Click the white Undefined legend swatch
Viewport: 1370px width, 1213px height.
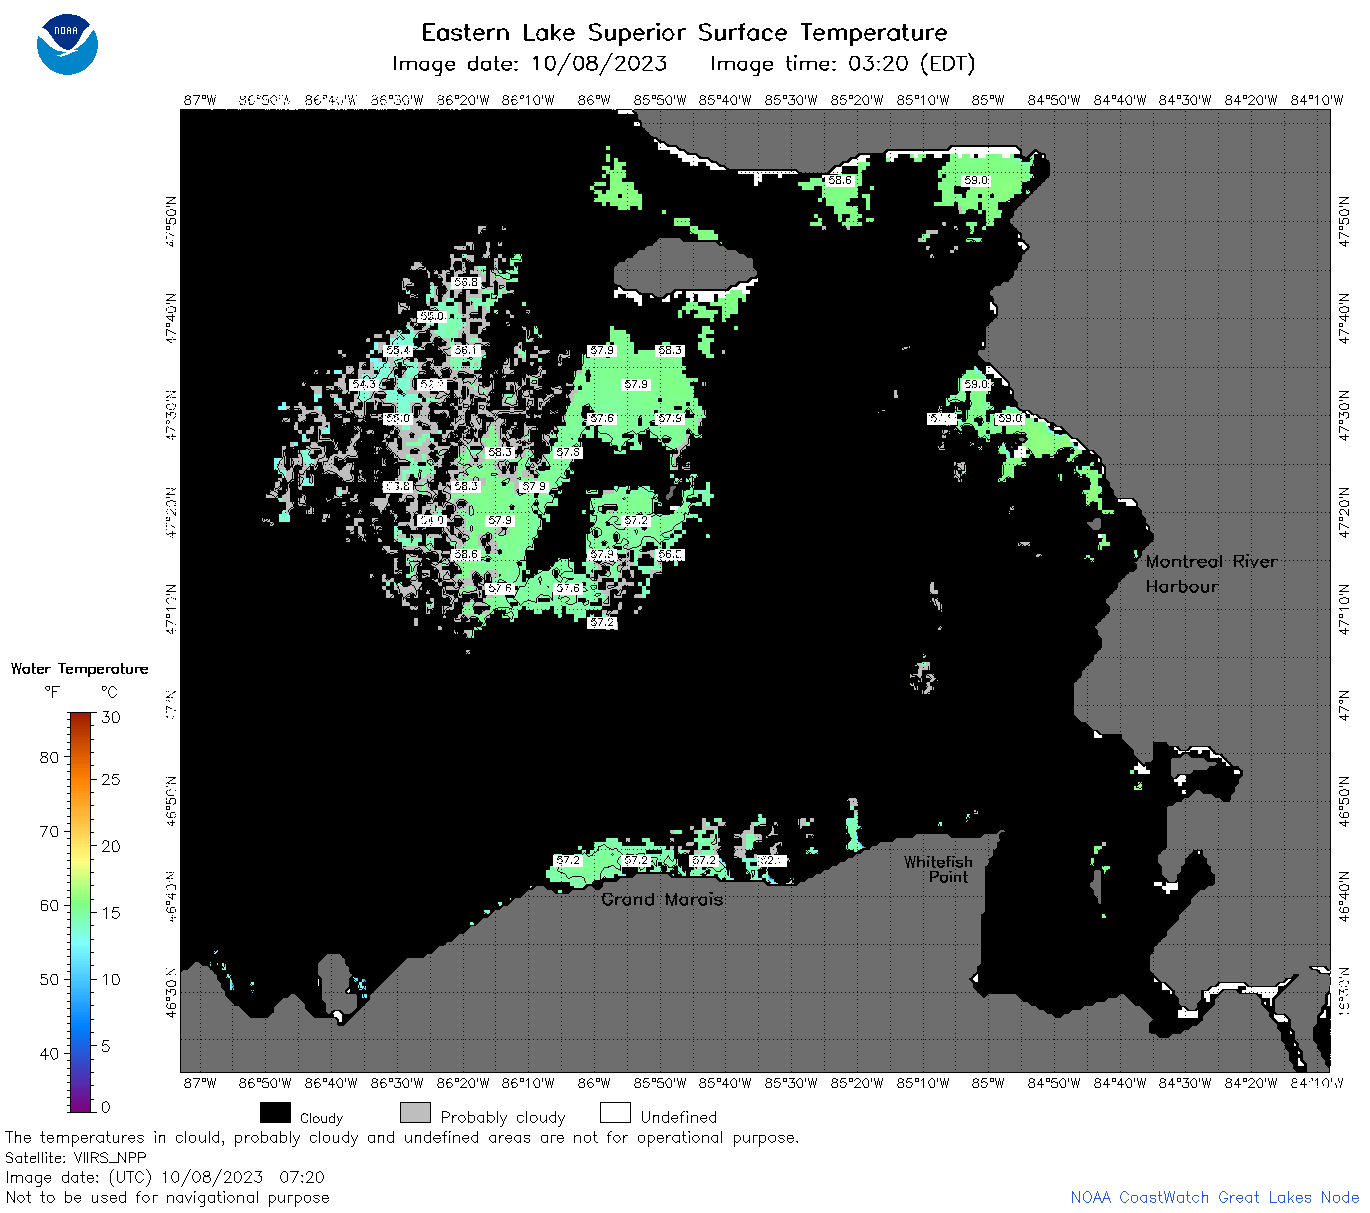tap(615, 1113)
